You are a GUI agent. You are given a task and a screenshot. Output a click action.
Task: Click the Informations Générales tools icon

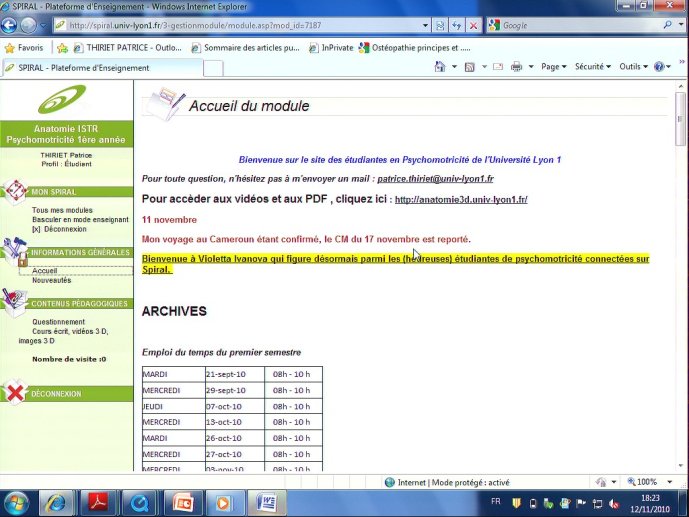(x=15, y=252)
